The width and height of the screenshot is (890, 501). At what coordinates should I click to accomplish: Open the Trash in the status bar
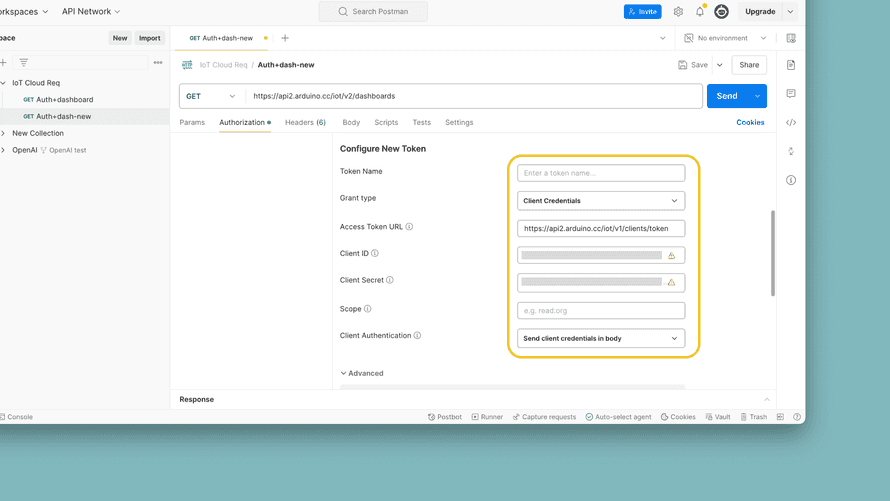click(x=753, y=417)
